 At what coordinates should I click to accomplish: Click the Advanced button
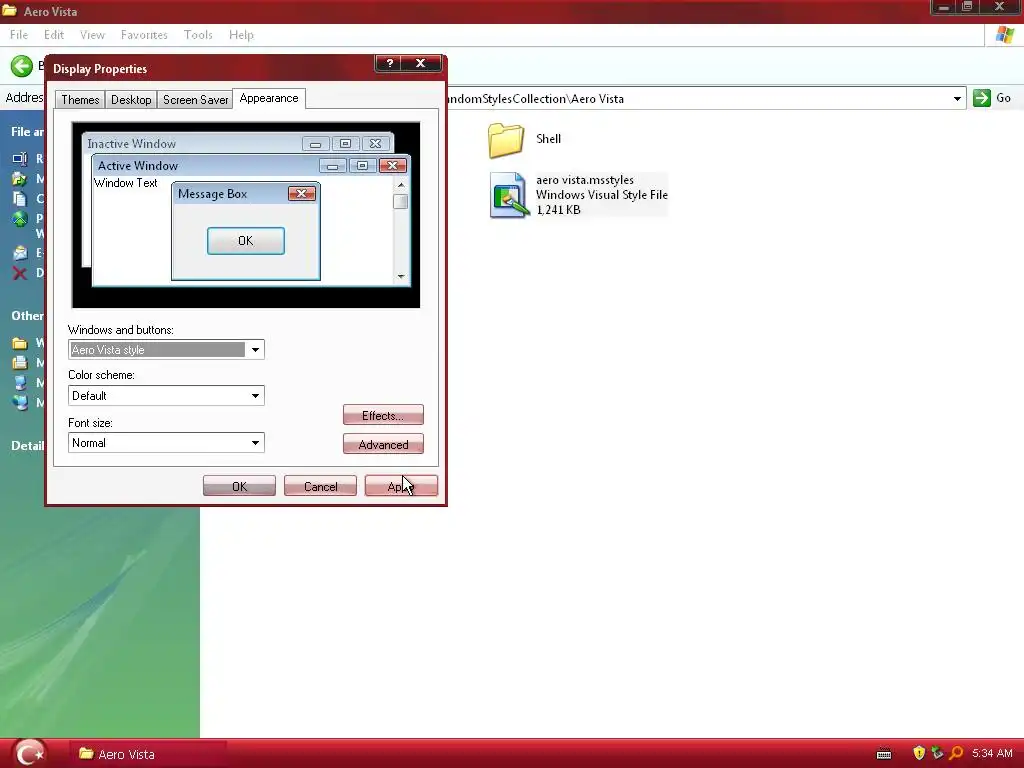pyautogui.click(x=383, y=444)
